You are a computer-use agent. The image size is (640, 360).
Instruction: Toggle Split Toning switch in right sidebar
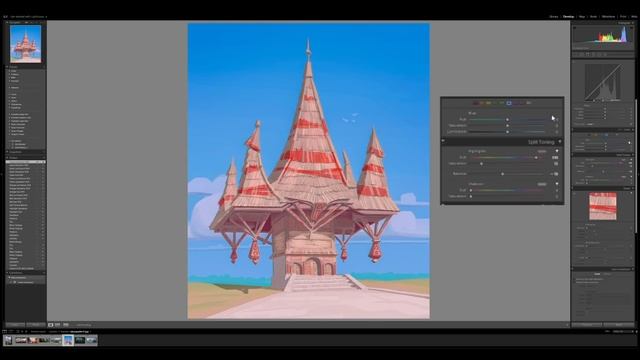point(573,155)
